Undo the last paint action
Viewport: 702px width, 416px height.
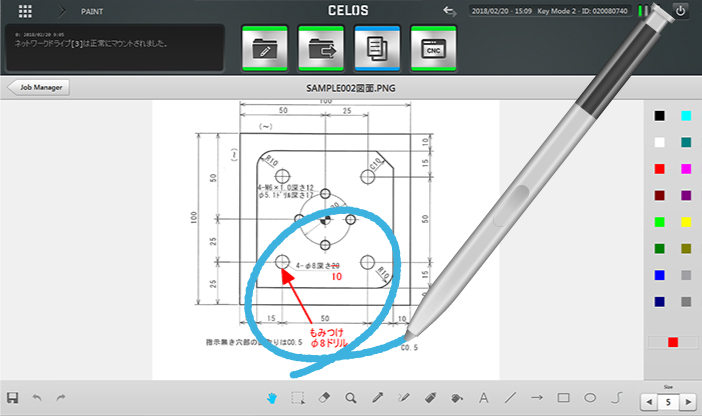[x=37, y=398]
